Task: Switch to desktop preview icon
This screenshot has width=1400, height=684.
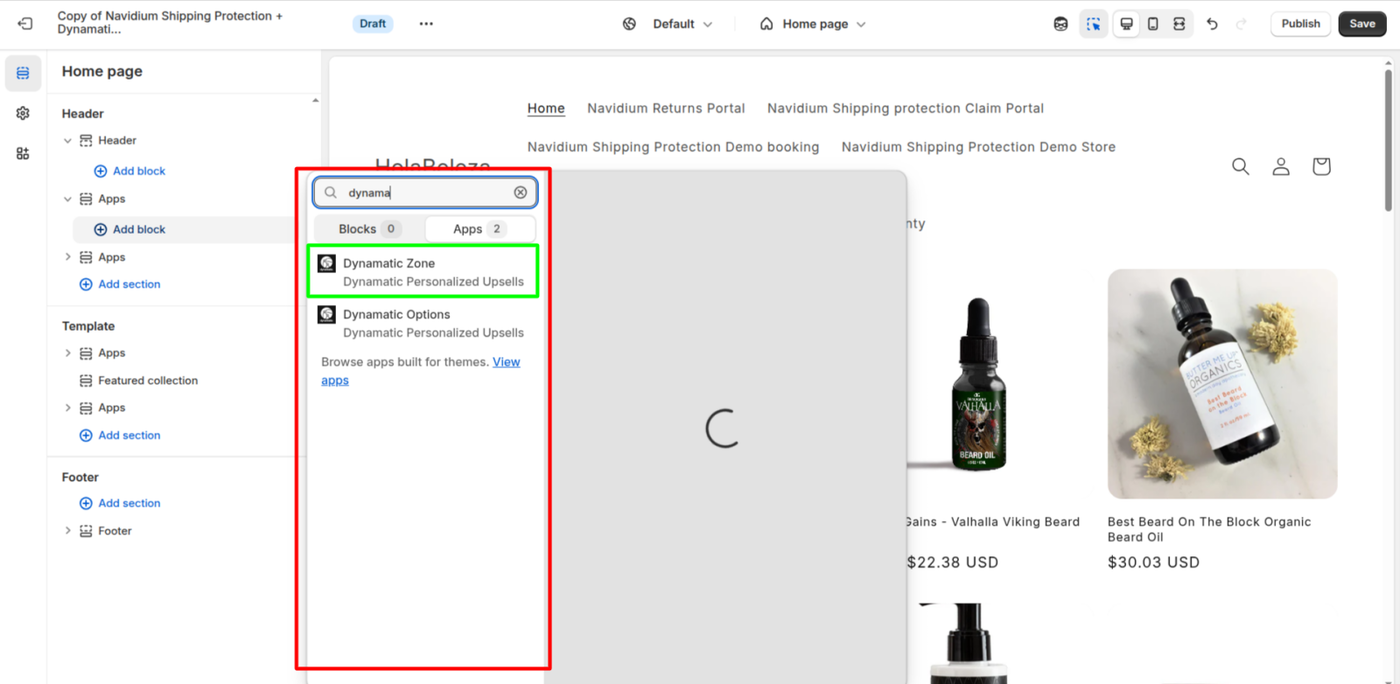Action: (1126, 24)
